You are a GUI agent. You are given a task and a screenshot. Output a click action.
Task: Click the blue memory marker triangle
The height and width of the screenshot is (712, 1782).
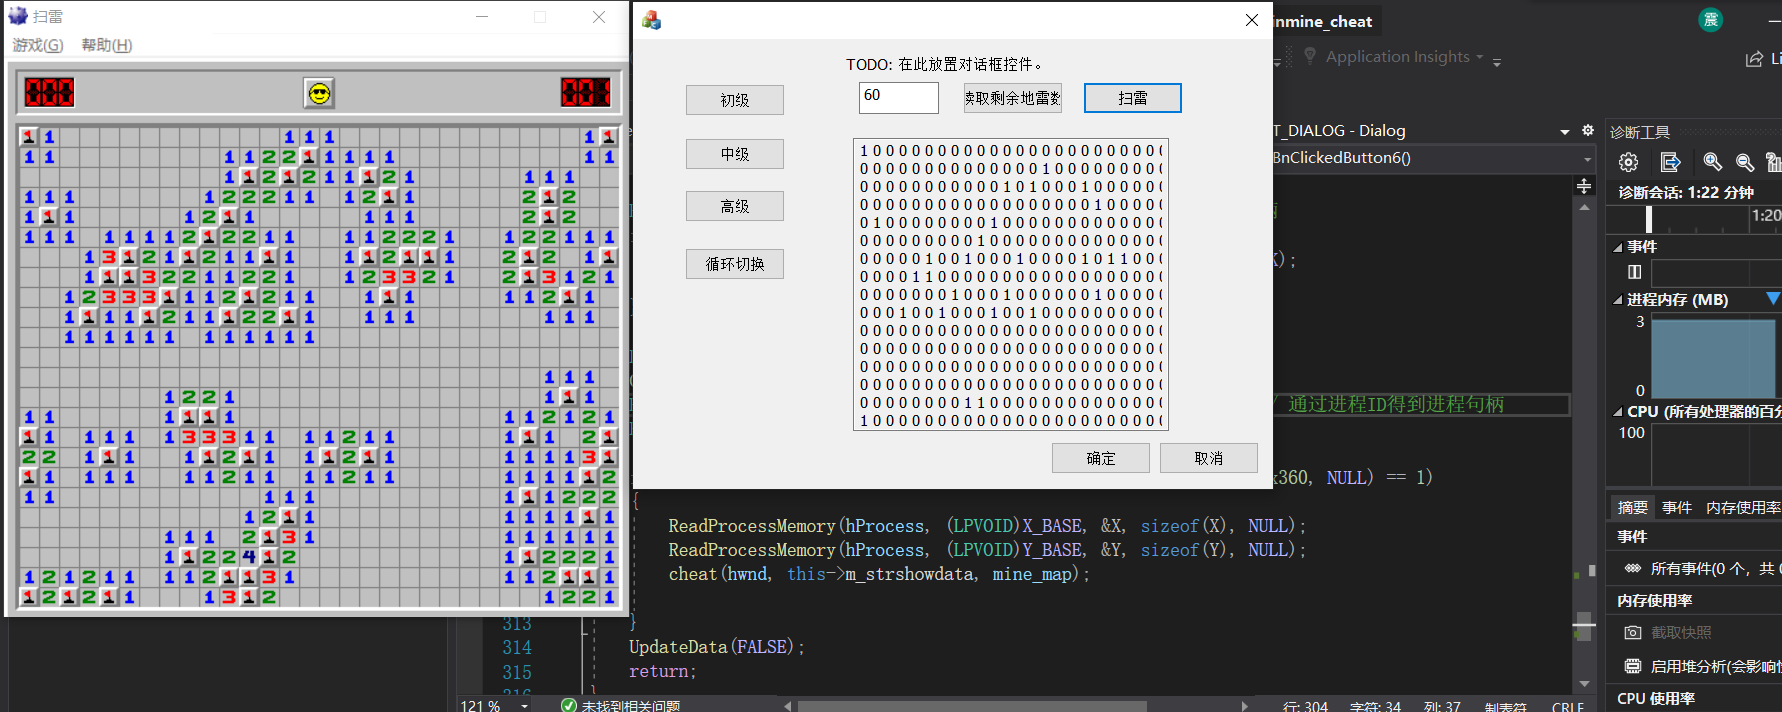1773,298
